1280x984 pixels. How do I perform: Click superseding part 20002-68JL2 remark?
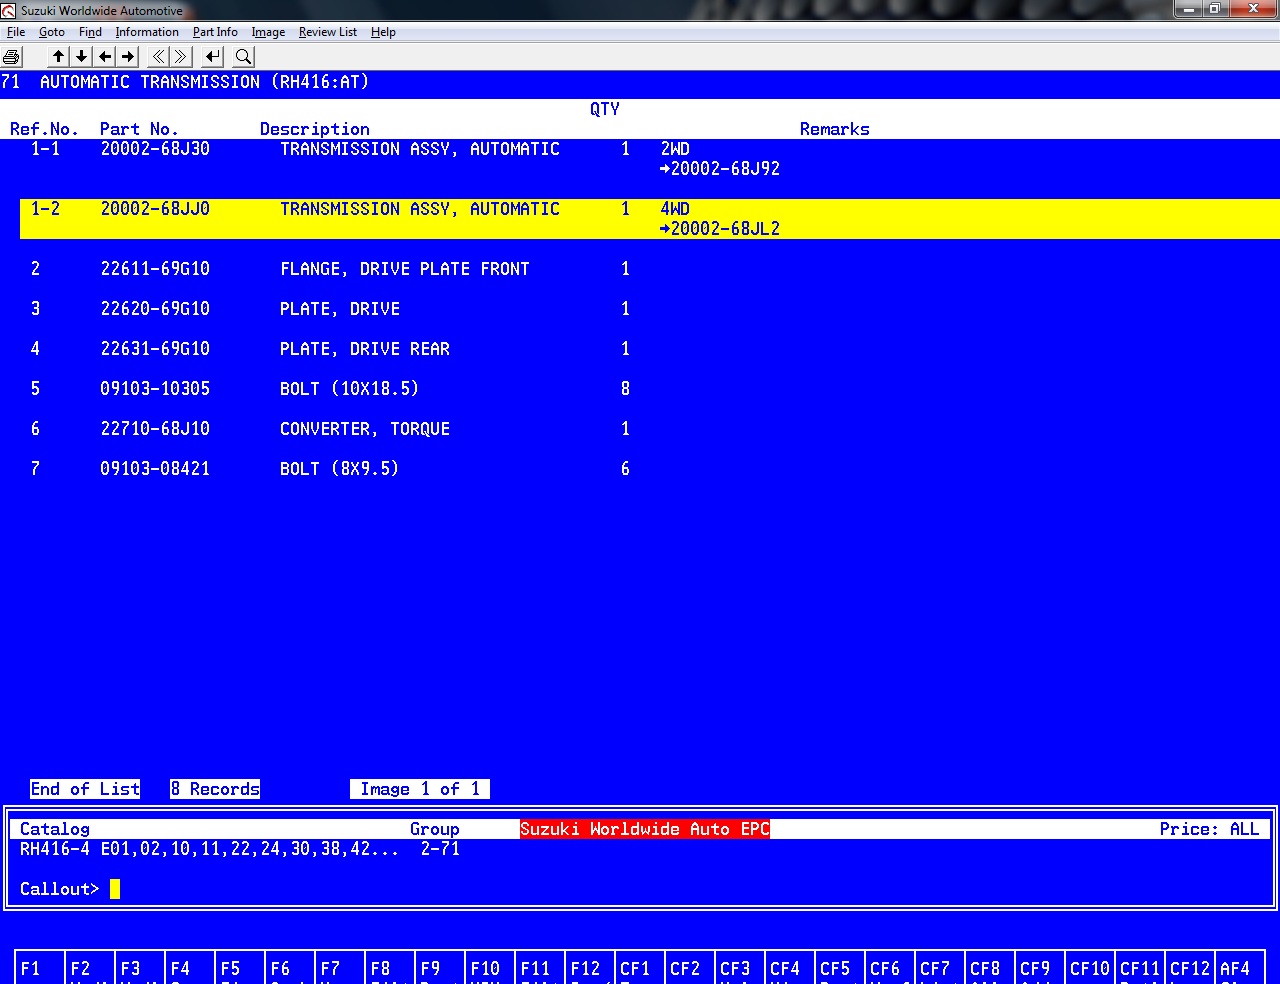[x=720, y=229]
